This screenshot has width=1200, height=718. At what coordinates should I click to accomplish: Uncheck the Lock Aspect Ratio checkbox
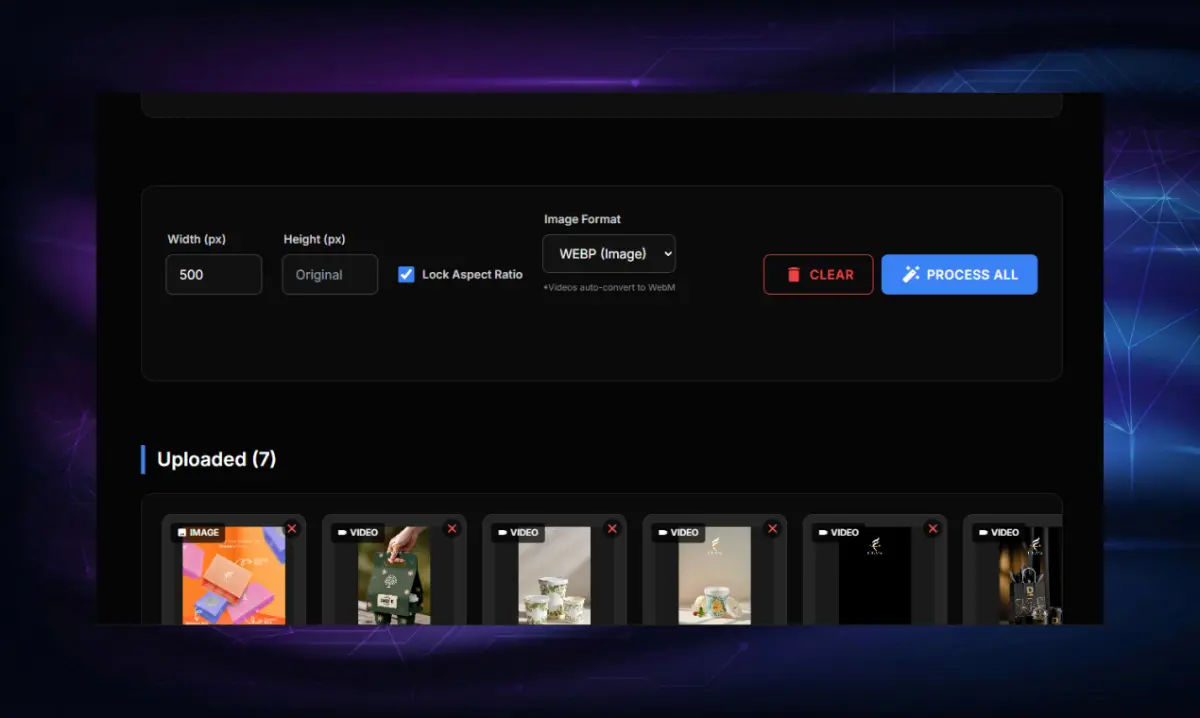point(406,274)
